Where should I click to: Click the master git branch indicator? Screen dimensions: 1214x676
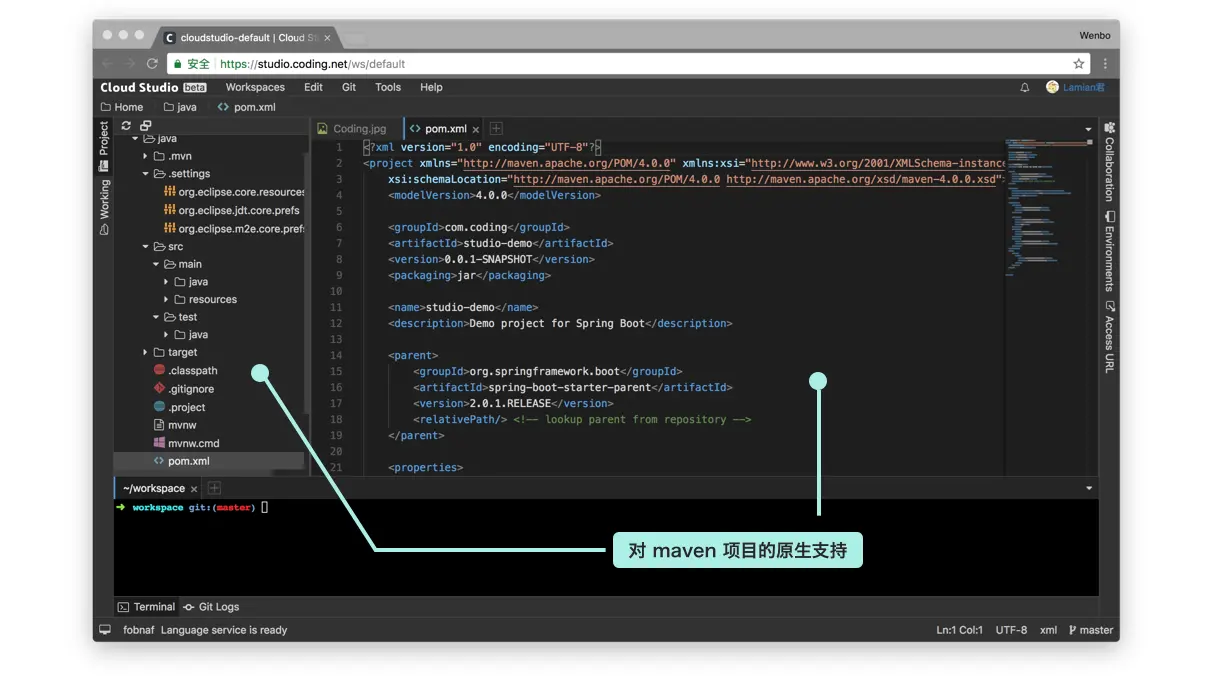(1090, 630)
